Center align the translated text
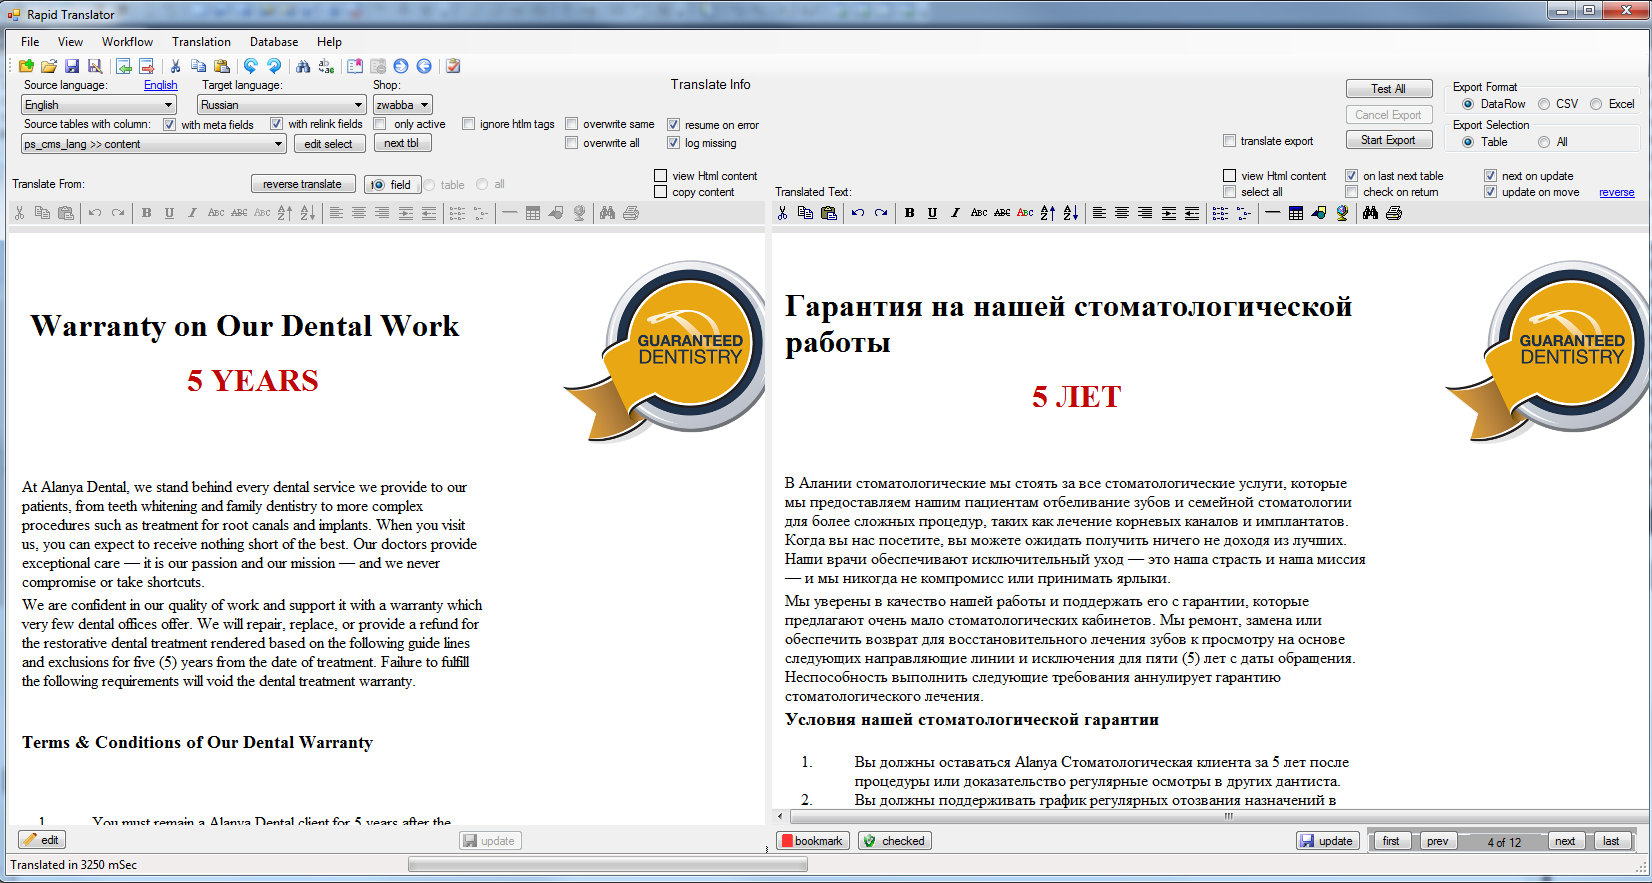 tap(1122, 213)
